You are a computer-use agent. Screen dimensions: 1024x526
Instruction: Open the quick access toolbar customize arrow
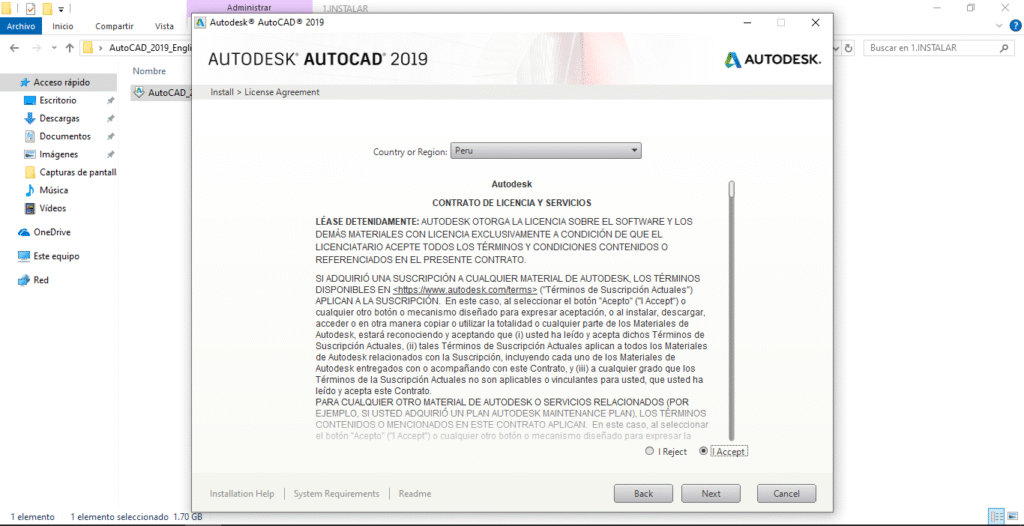(61, 9)
